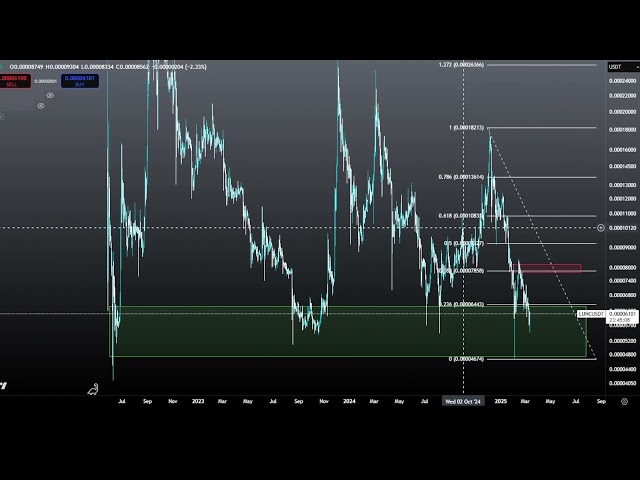Click the TradingView logo at bottom left
Image resolution: width=640 pixels, height=480 pixels.
point(4,385)
